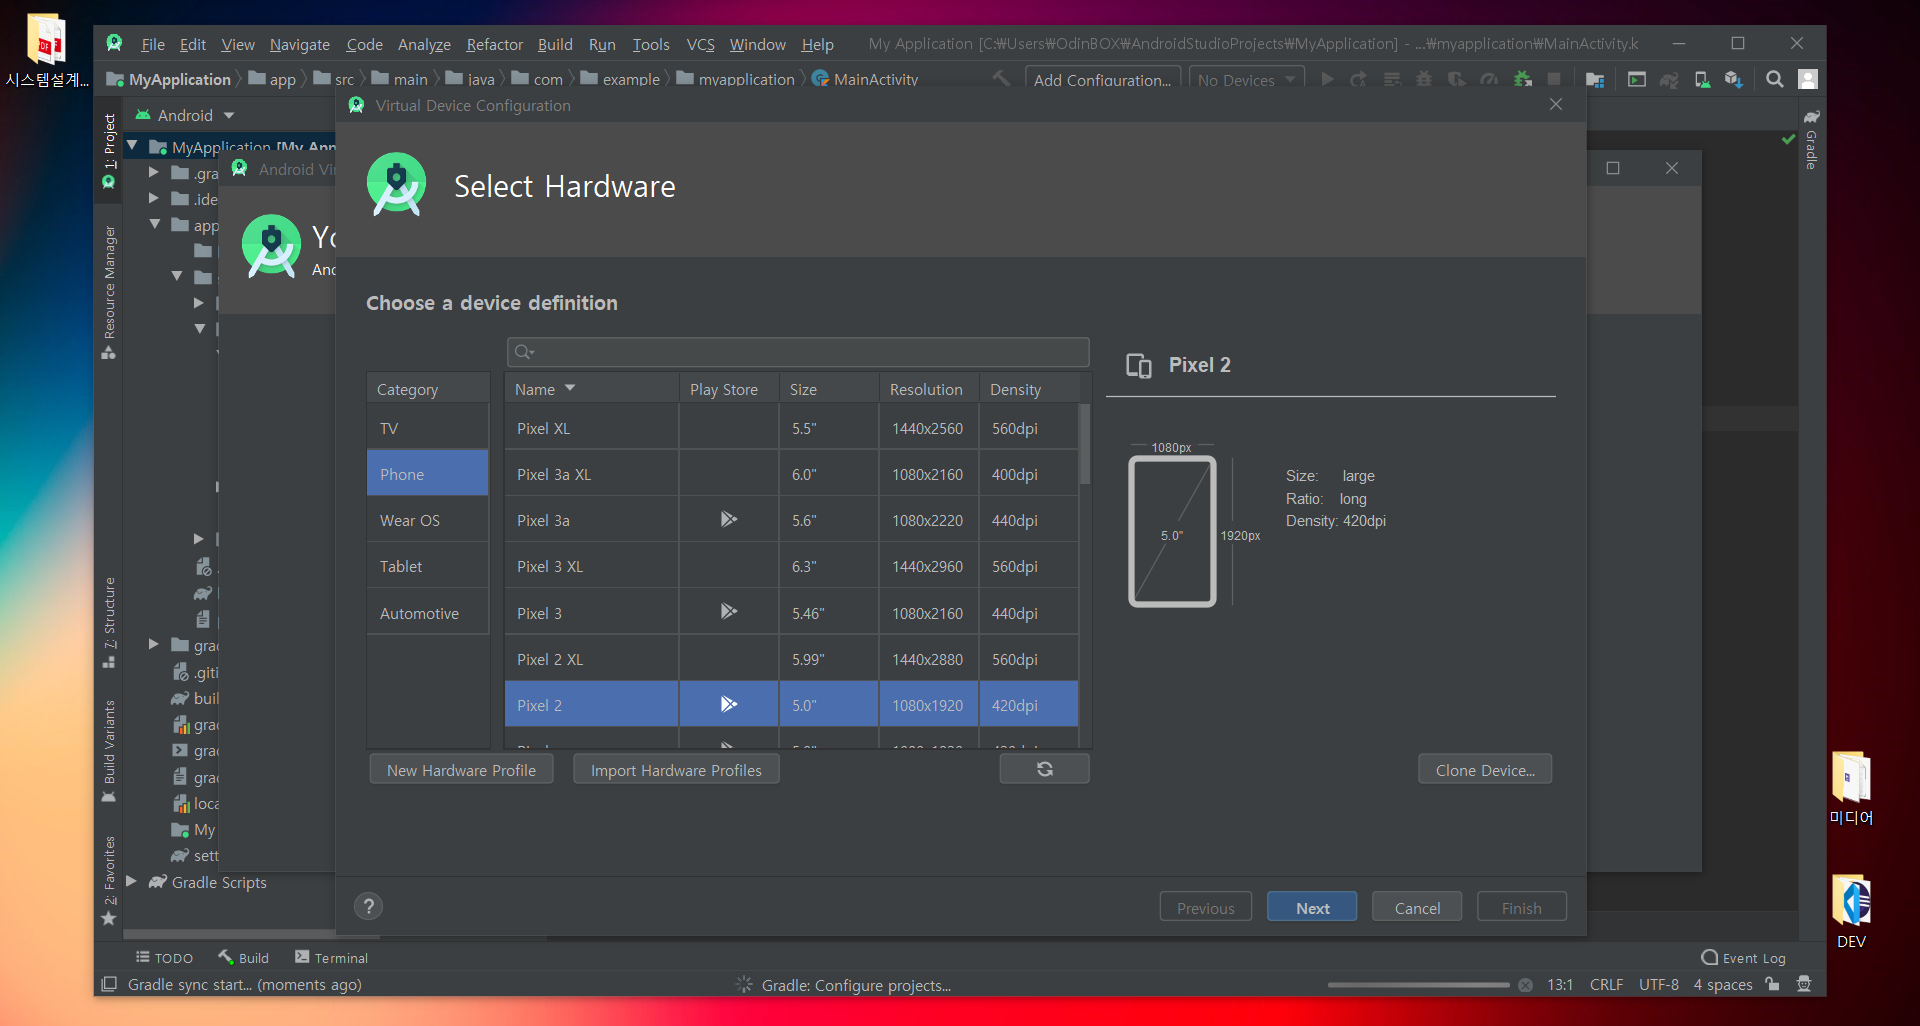The height and width of the screenshot is (1026, 1920).
Task: Expand the .gra folder tree node
Action: pyautogui.click(x=154, y=172)
